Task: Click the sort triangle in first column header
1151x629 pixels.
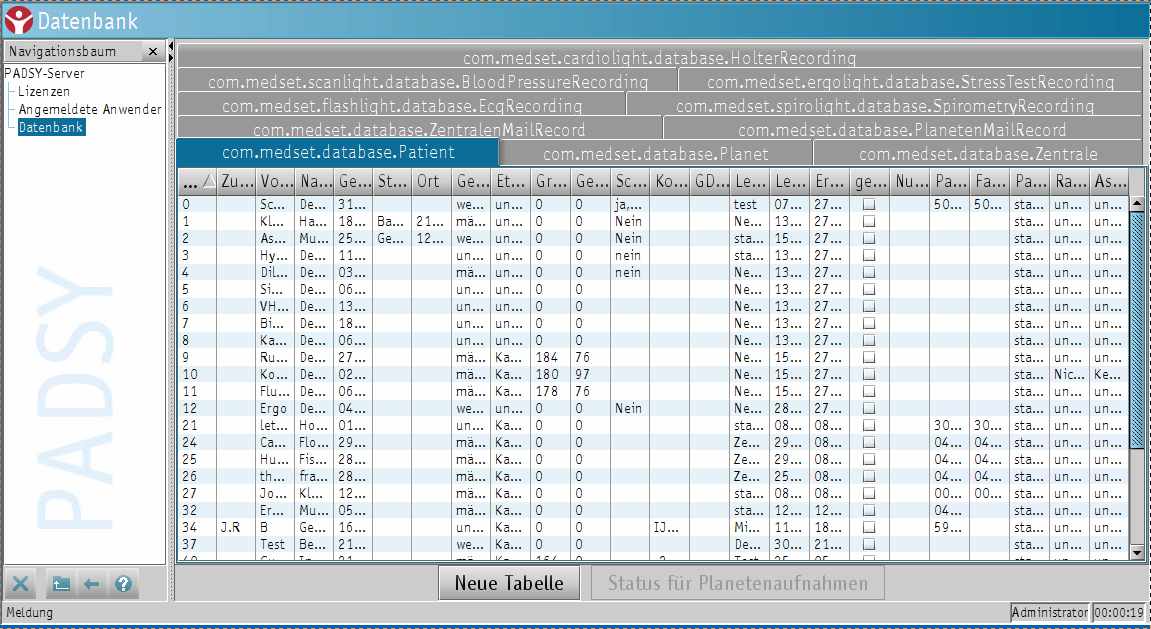Action: 208,182
